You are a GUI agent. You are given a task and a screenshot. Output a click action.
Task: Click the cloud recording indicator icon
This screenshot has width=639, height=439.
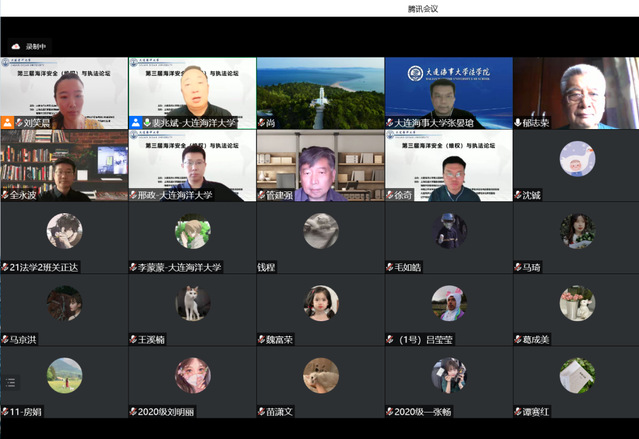pyautogui.click(x=15, y=46)
